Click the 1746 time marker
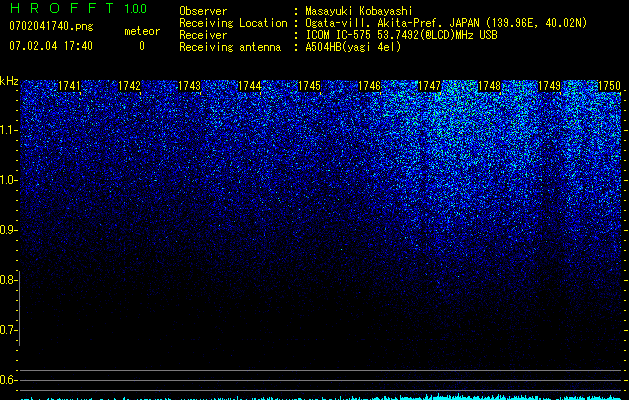629x400 pixels. pos(369,86)
